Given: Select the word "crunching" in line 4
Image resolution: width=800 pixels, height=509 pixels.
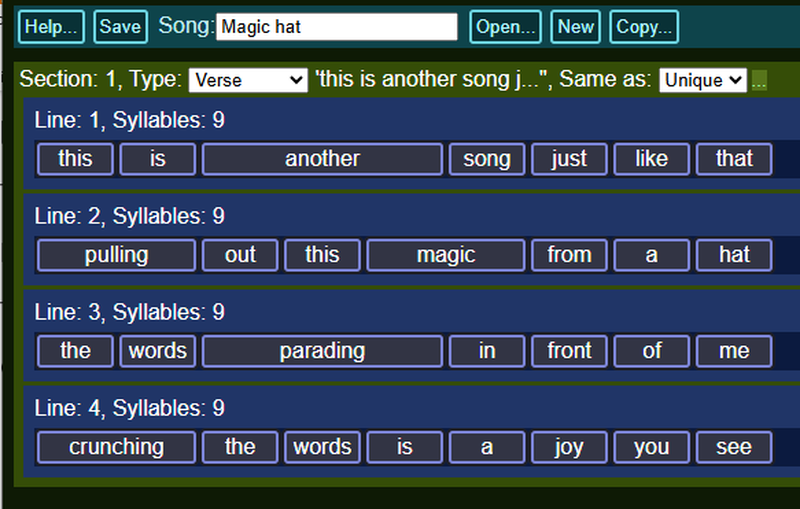Looking at the screenshot, I should (116, 447).
